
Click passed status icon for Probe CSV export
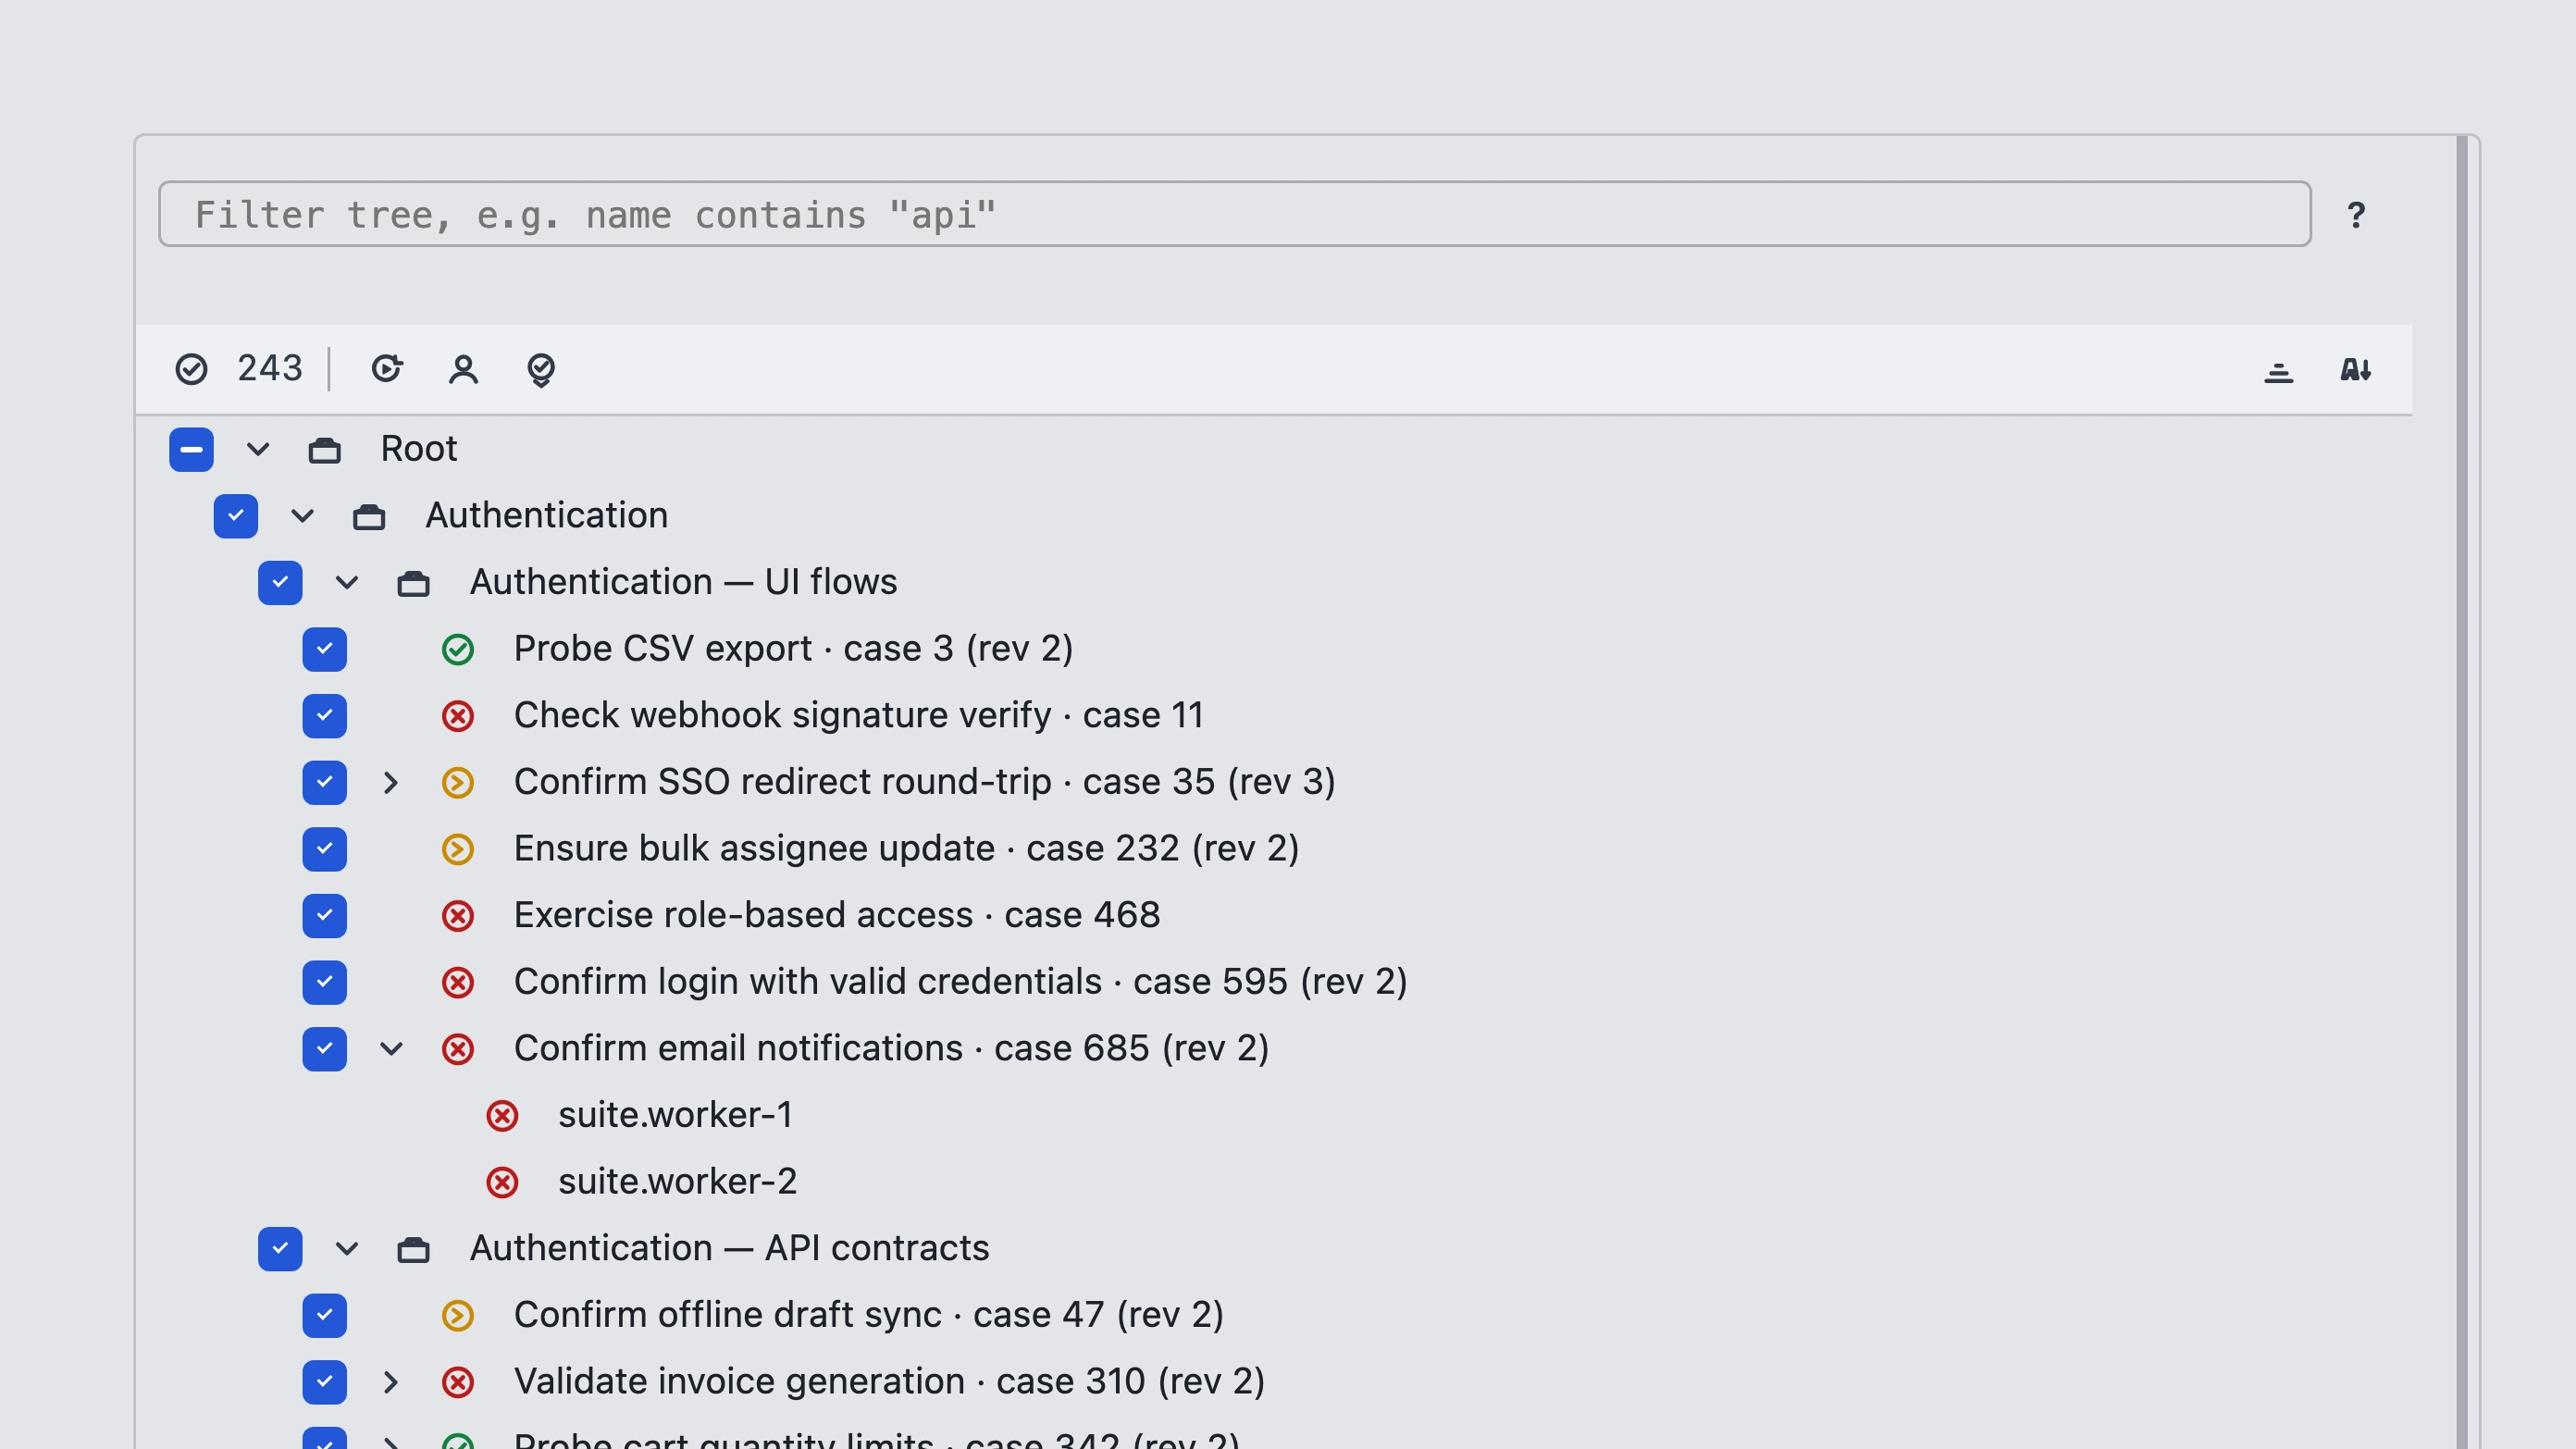[458, 649]
